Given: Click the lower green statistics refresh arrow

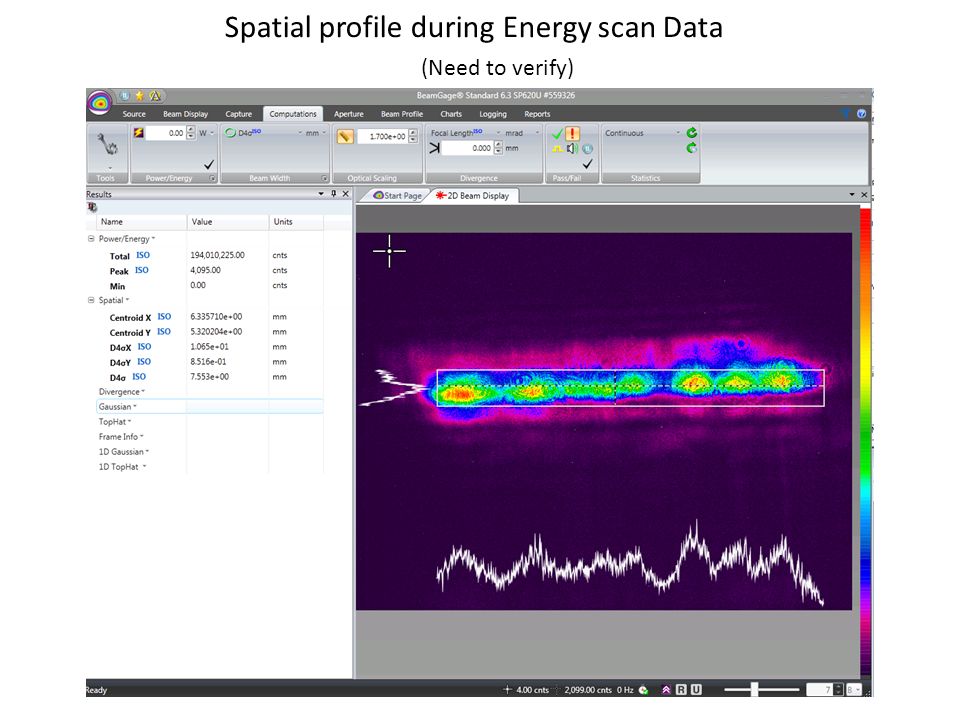Looking at the screenshot, I should click(692, 148).
